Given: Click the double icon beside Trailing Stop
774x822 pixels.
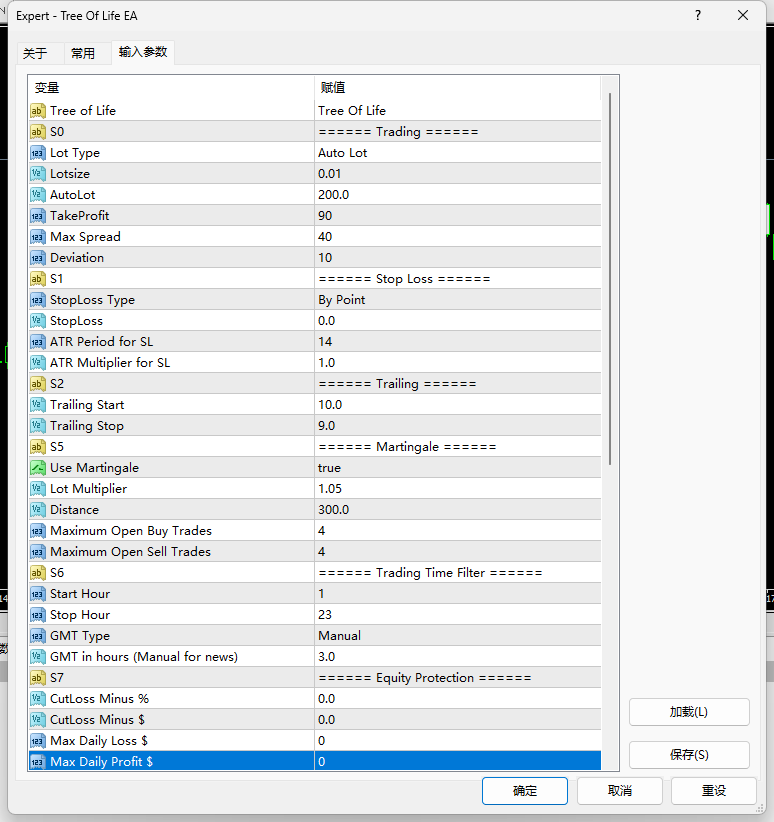Looking at the screenshot, I should [x=37, y=425].
